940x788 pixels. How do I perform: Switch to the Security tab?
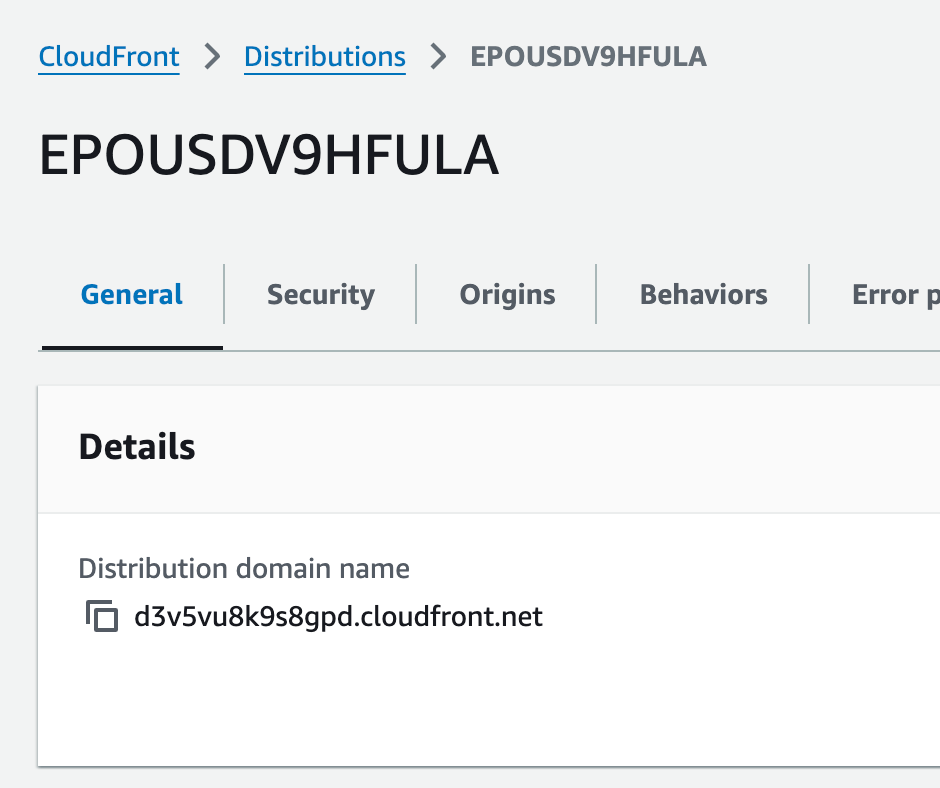(321, 295)
